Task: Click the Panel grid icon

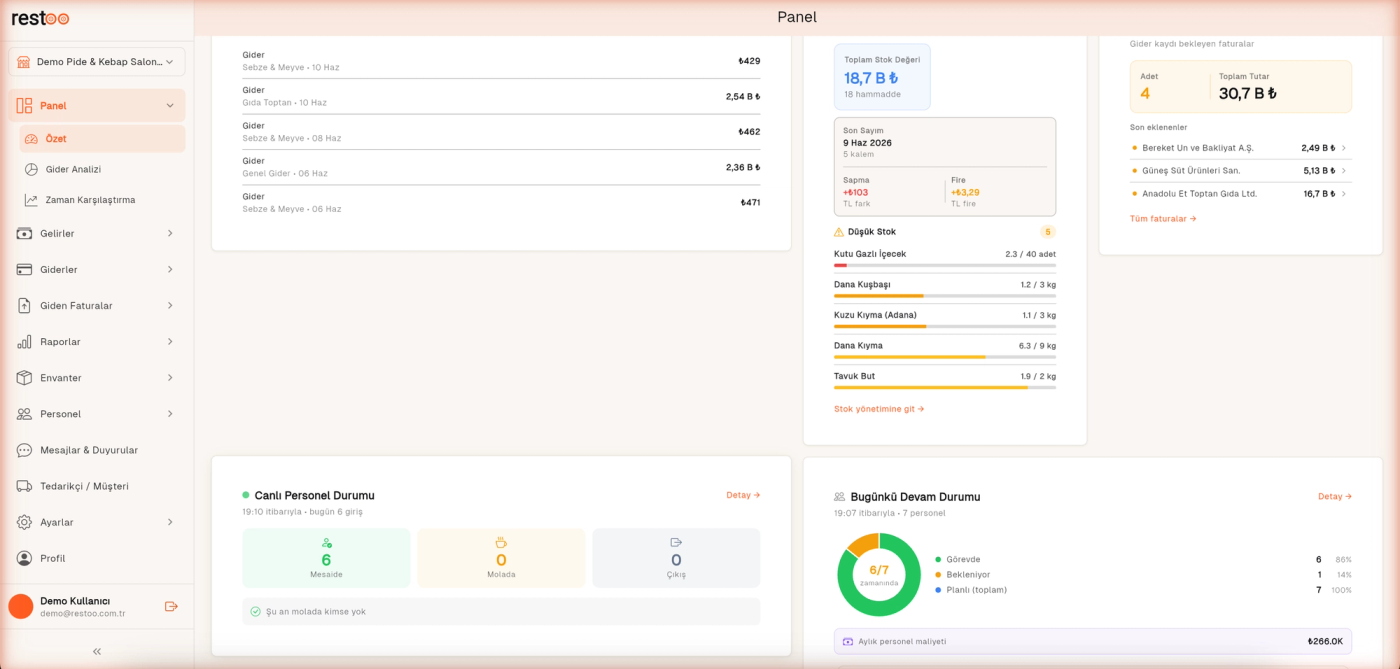Action: [x=24, y=106]
